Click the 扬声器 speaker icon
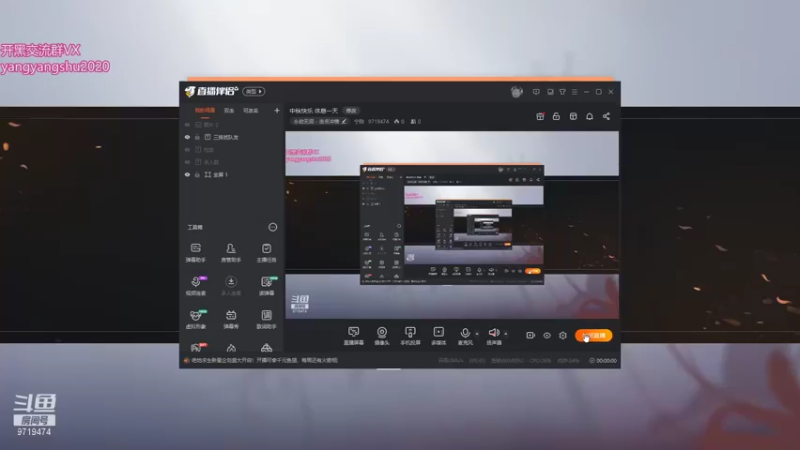Screen dimensions: 800x450 [x=494, y=333]
